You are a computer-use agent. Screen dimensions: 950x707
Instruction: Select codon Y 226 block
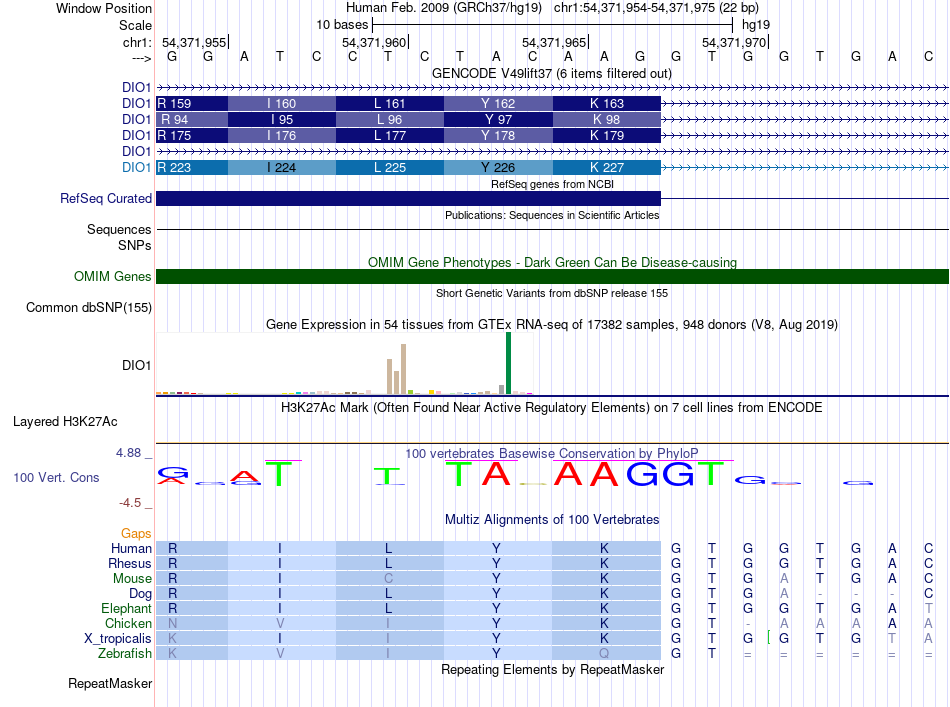[498, 167]
